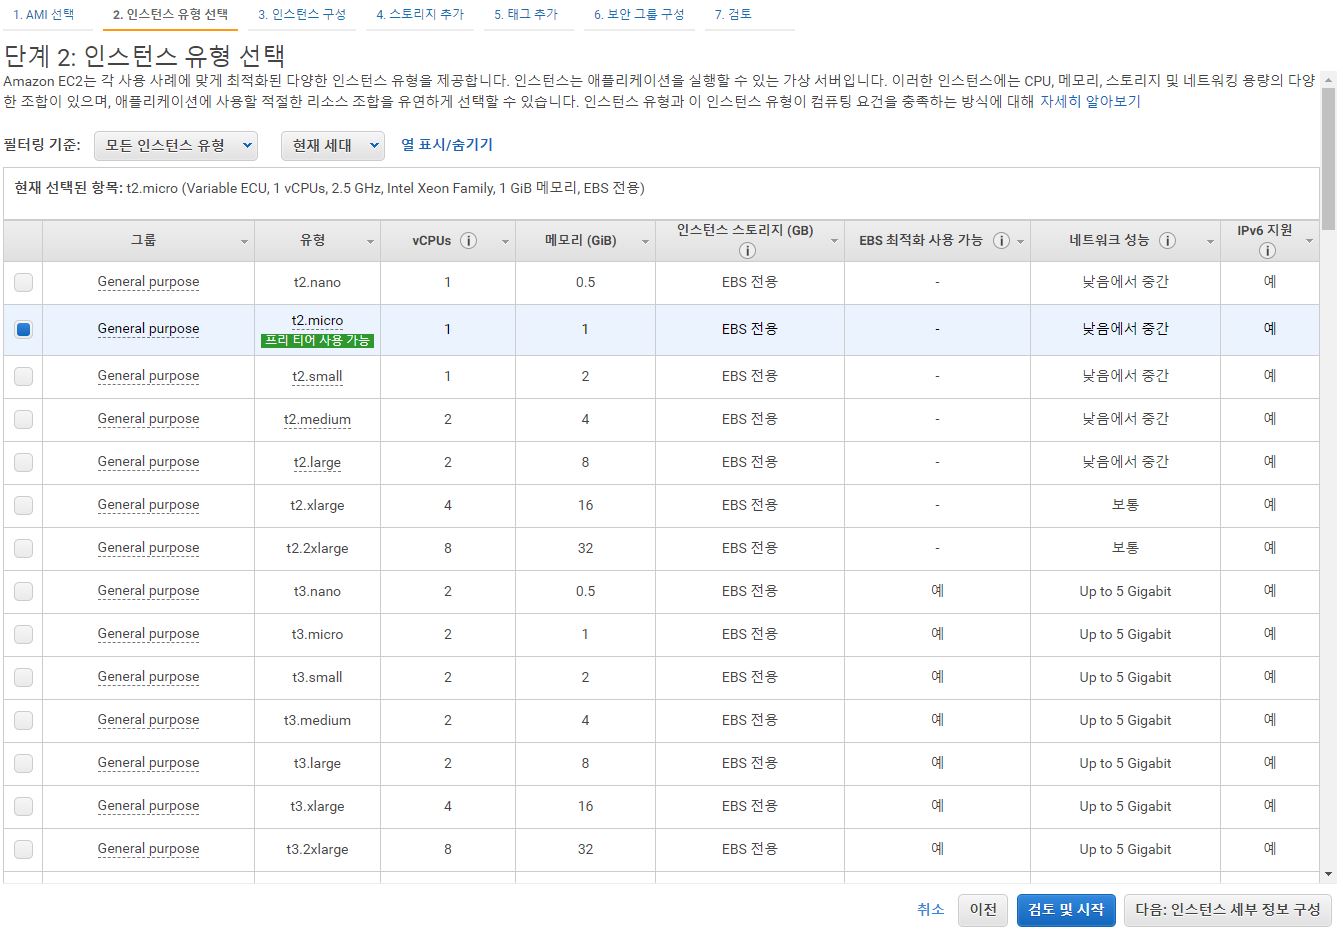This screenshot has height=931, width=1343.
Task: Click the t2.medium type cell
Action: (317, 419)
